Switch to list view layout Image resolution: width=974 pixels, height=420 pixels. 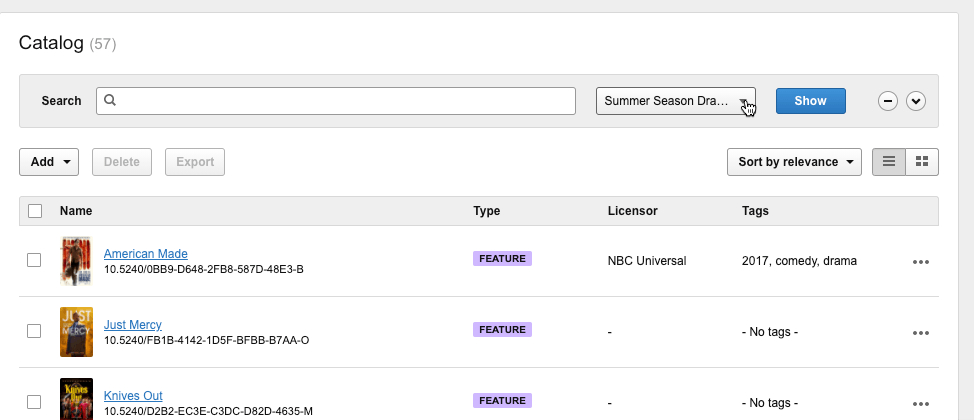coord(889,162)
